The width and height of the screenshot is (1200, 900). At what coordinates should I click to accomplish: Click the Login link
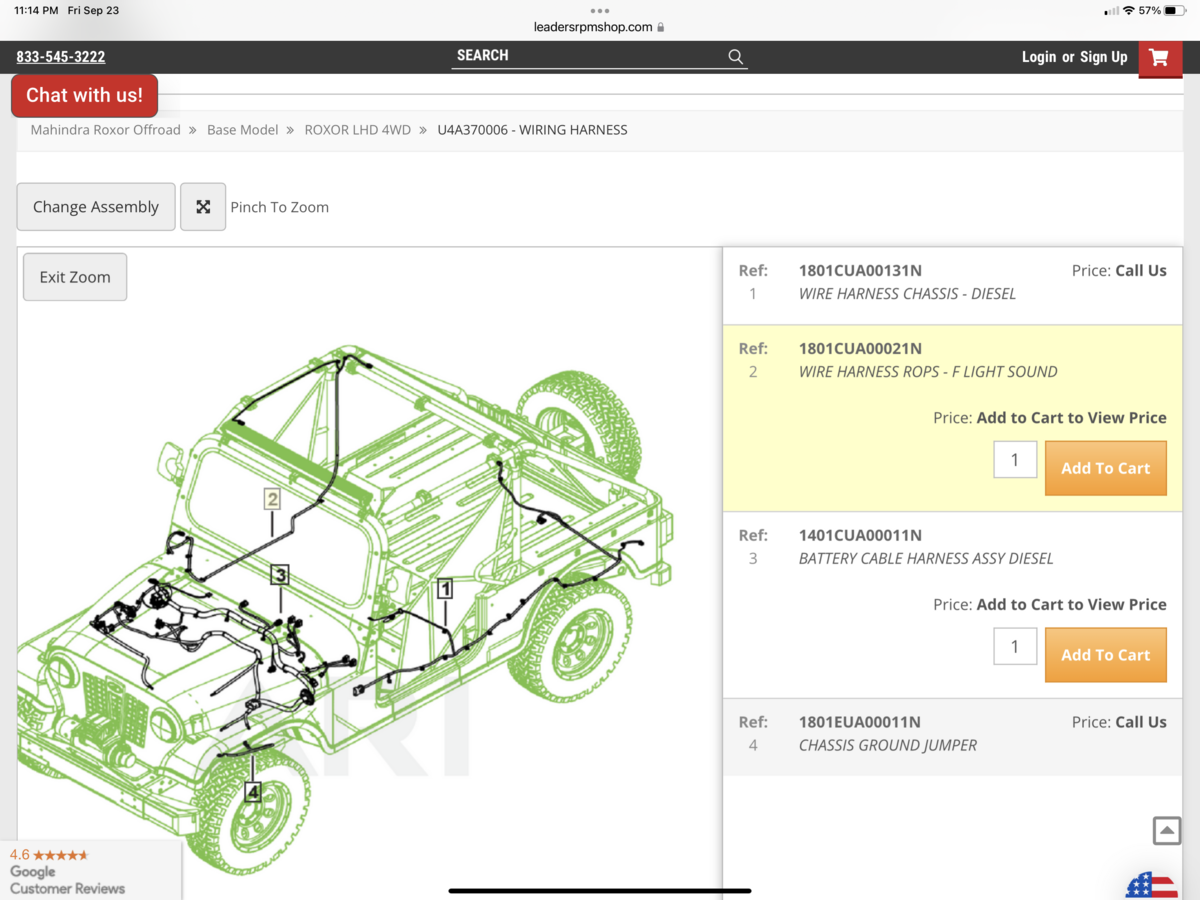pos(1038,57)
